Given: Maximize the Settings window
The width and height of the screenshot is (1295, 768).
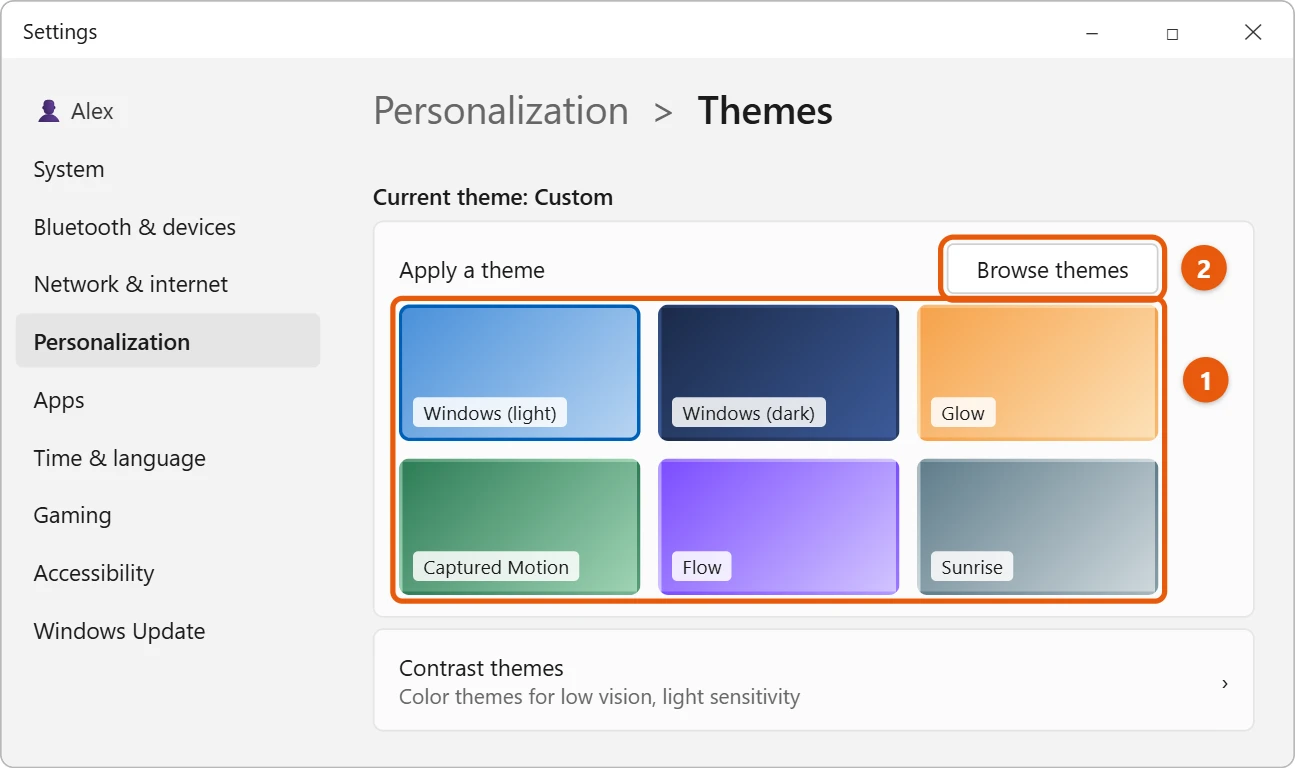Looking at the screenshot, I should click(1172, 33).
